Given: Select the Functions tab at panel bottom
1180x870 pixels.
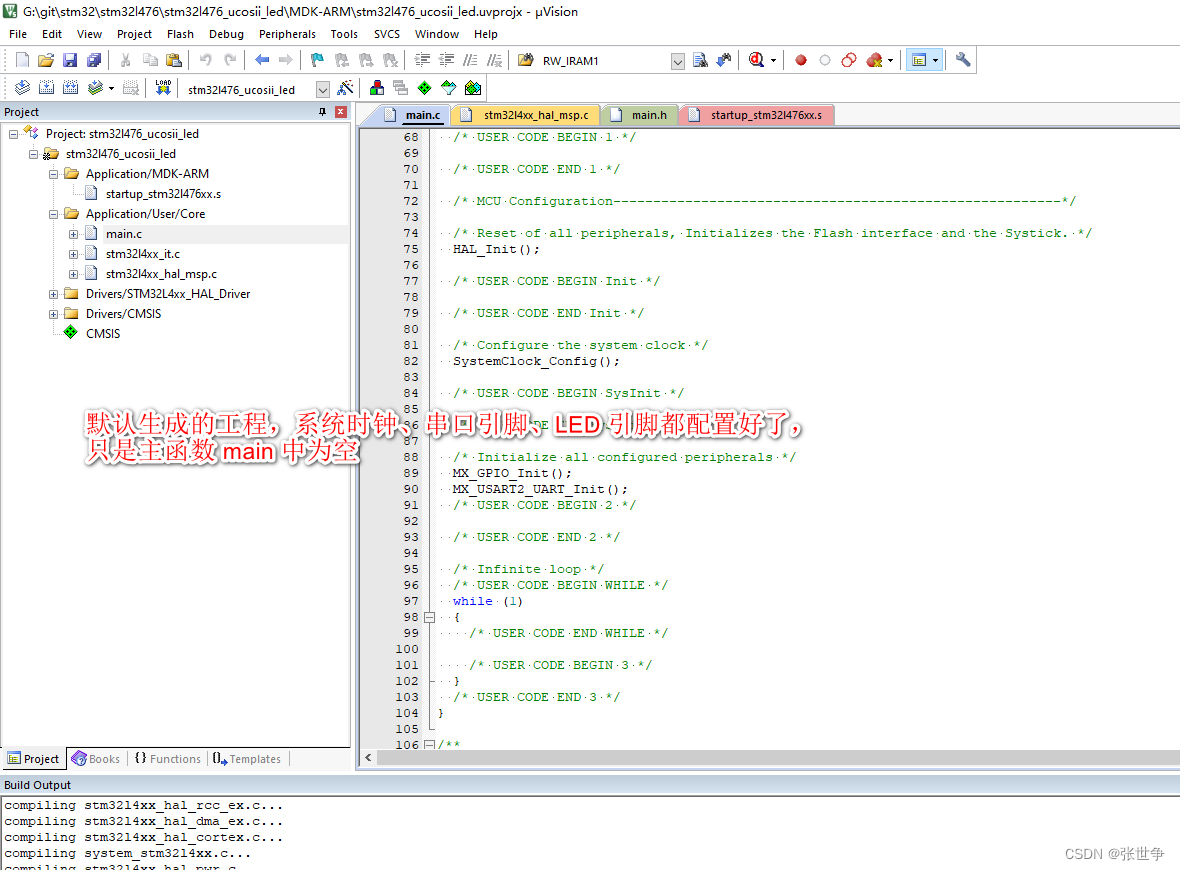Looking at the screenshot, I should [x=167, y=758].
